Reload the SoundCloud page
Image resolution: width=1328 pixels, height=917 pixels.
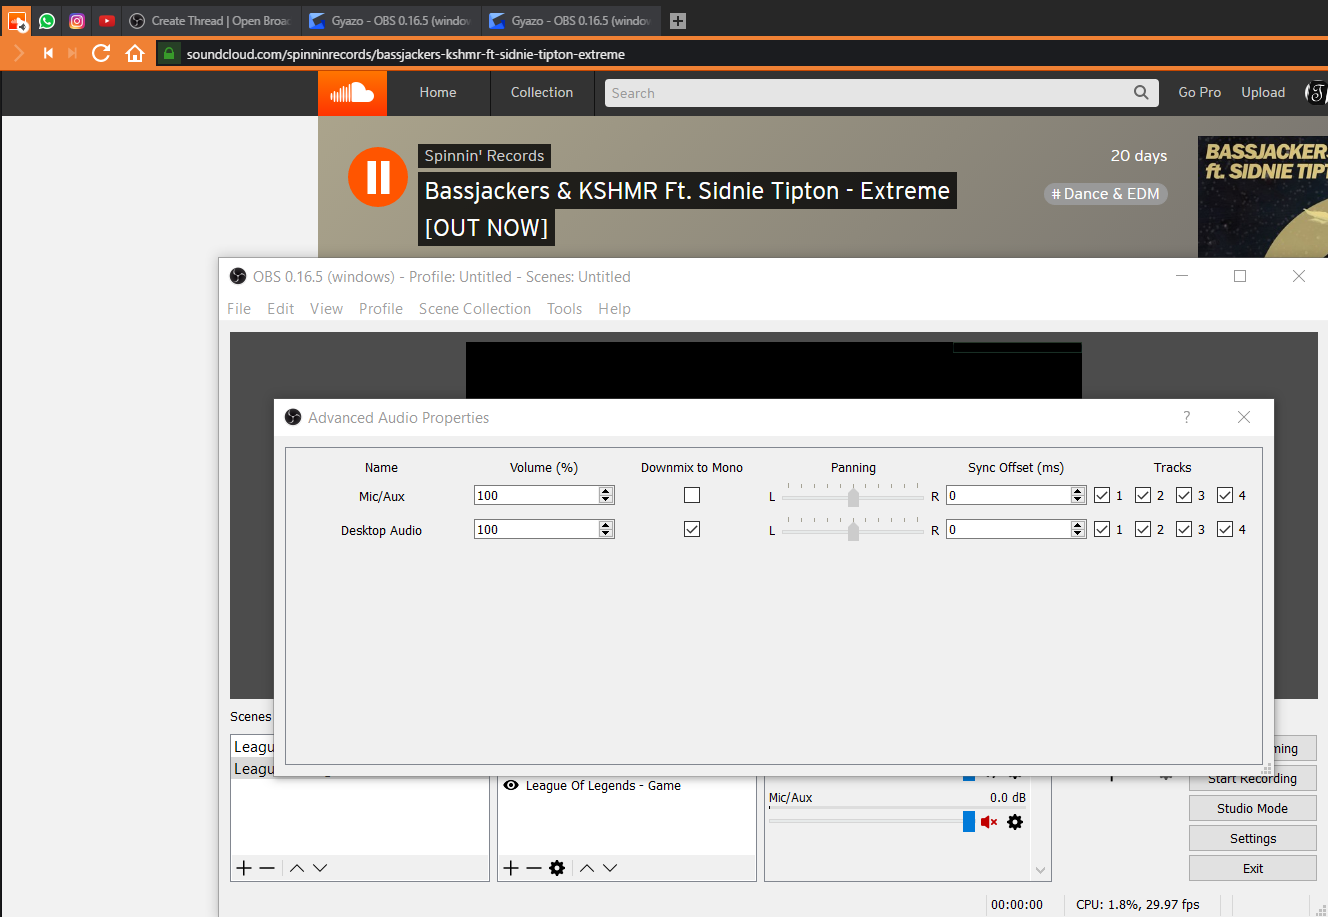point(101,53)
